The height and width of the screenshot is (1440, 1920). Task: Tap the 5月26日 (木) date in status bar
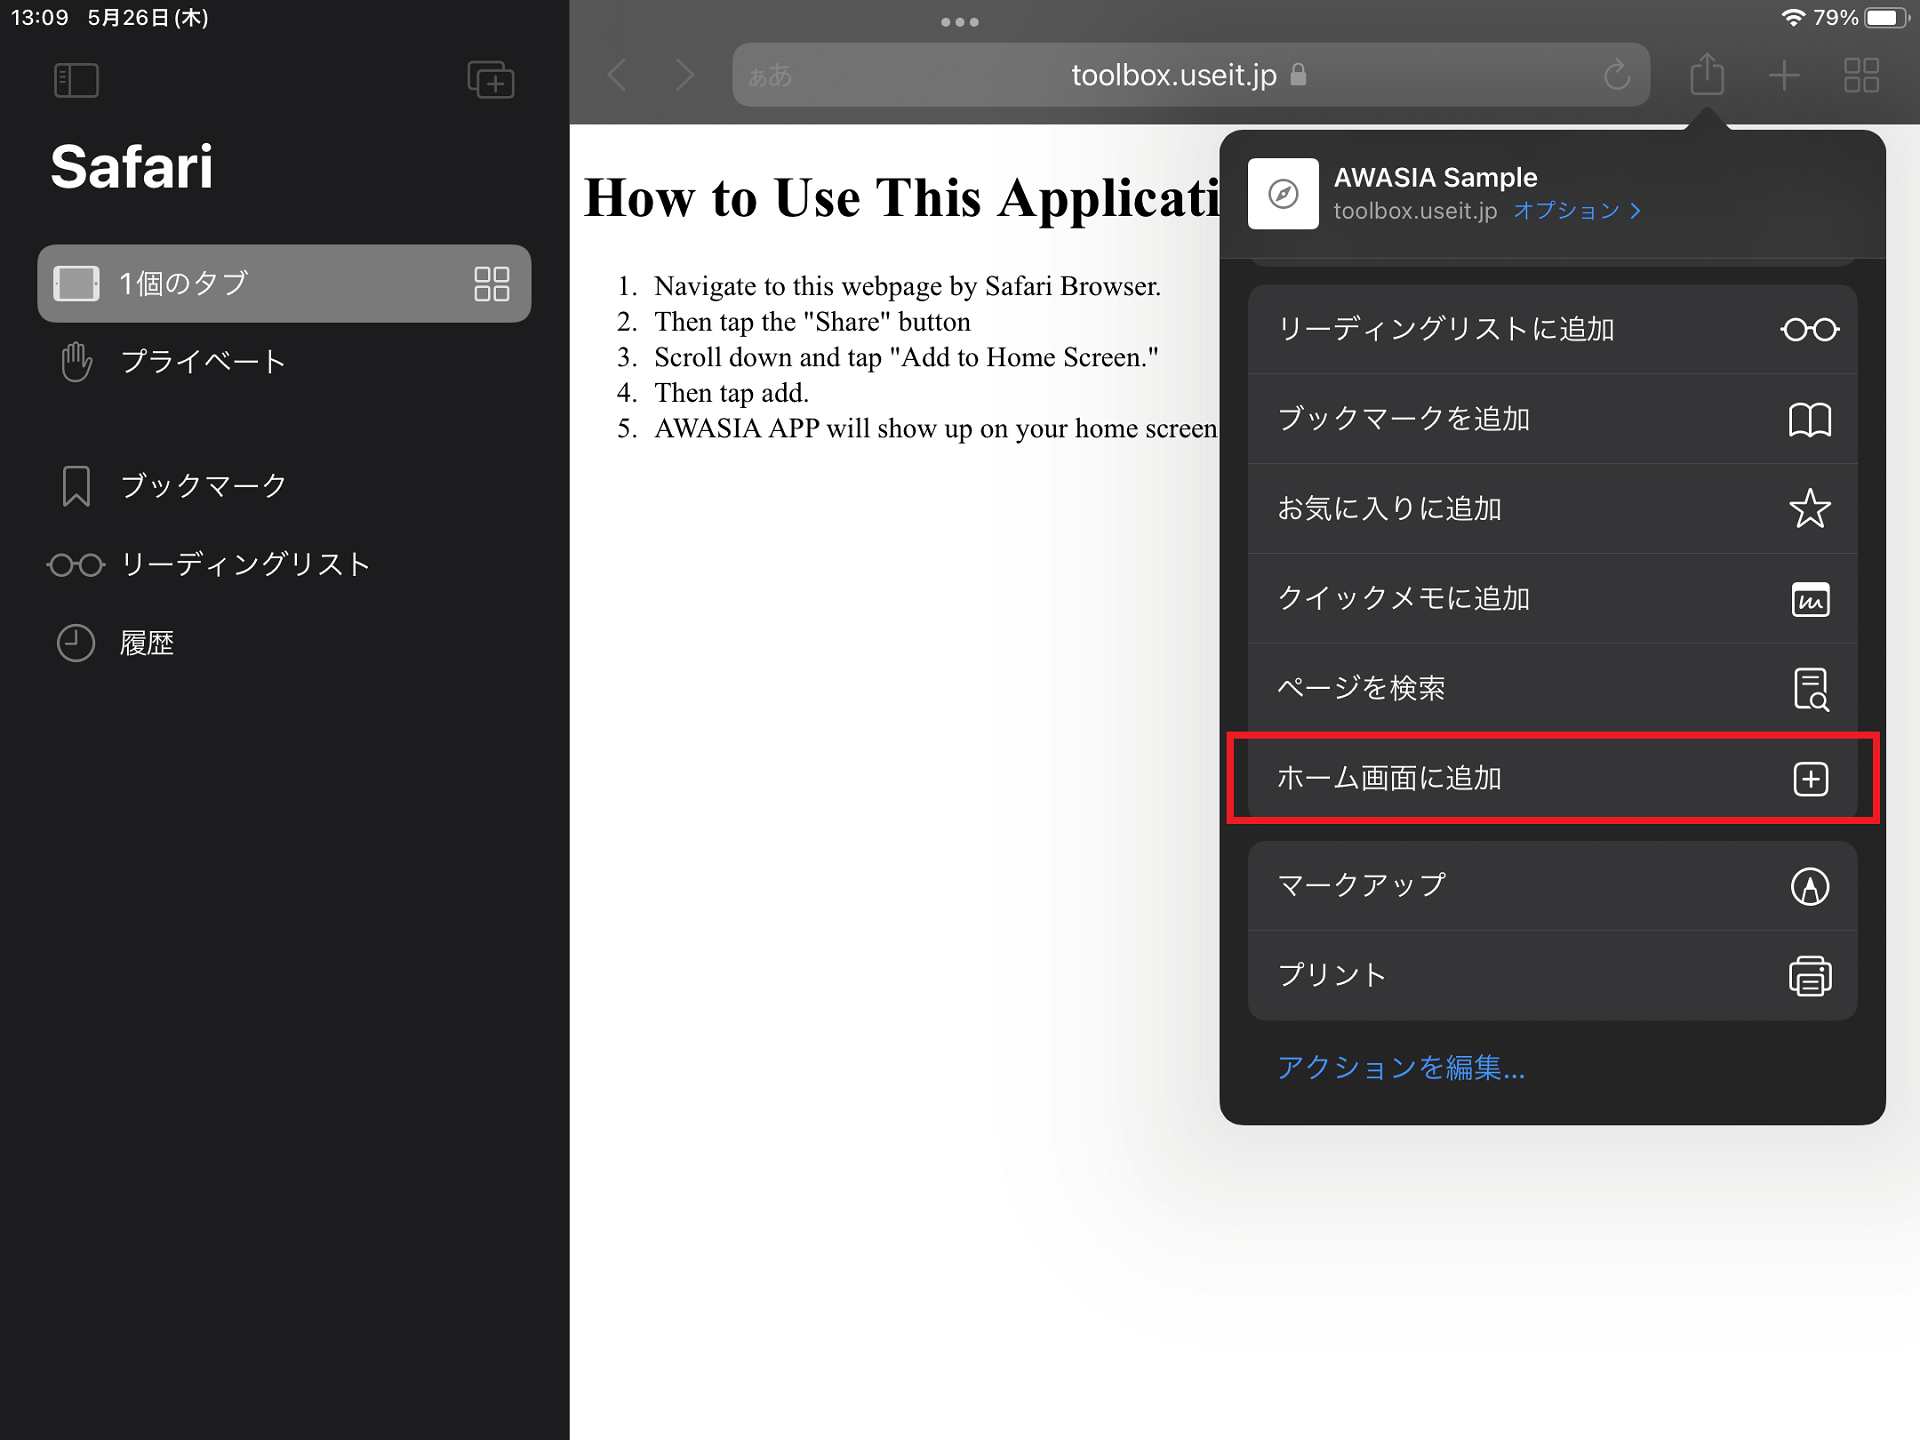tap(148, 18)
